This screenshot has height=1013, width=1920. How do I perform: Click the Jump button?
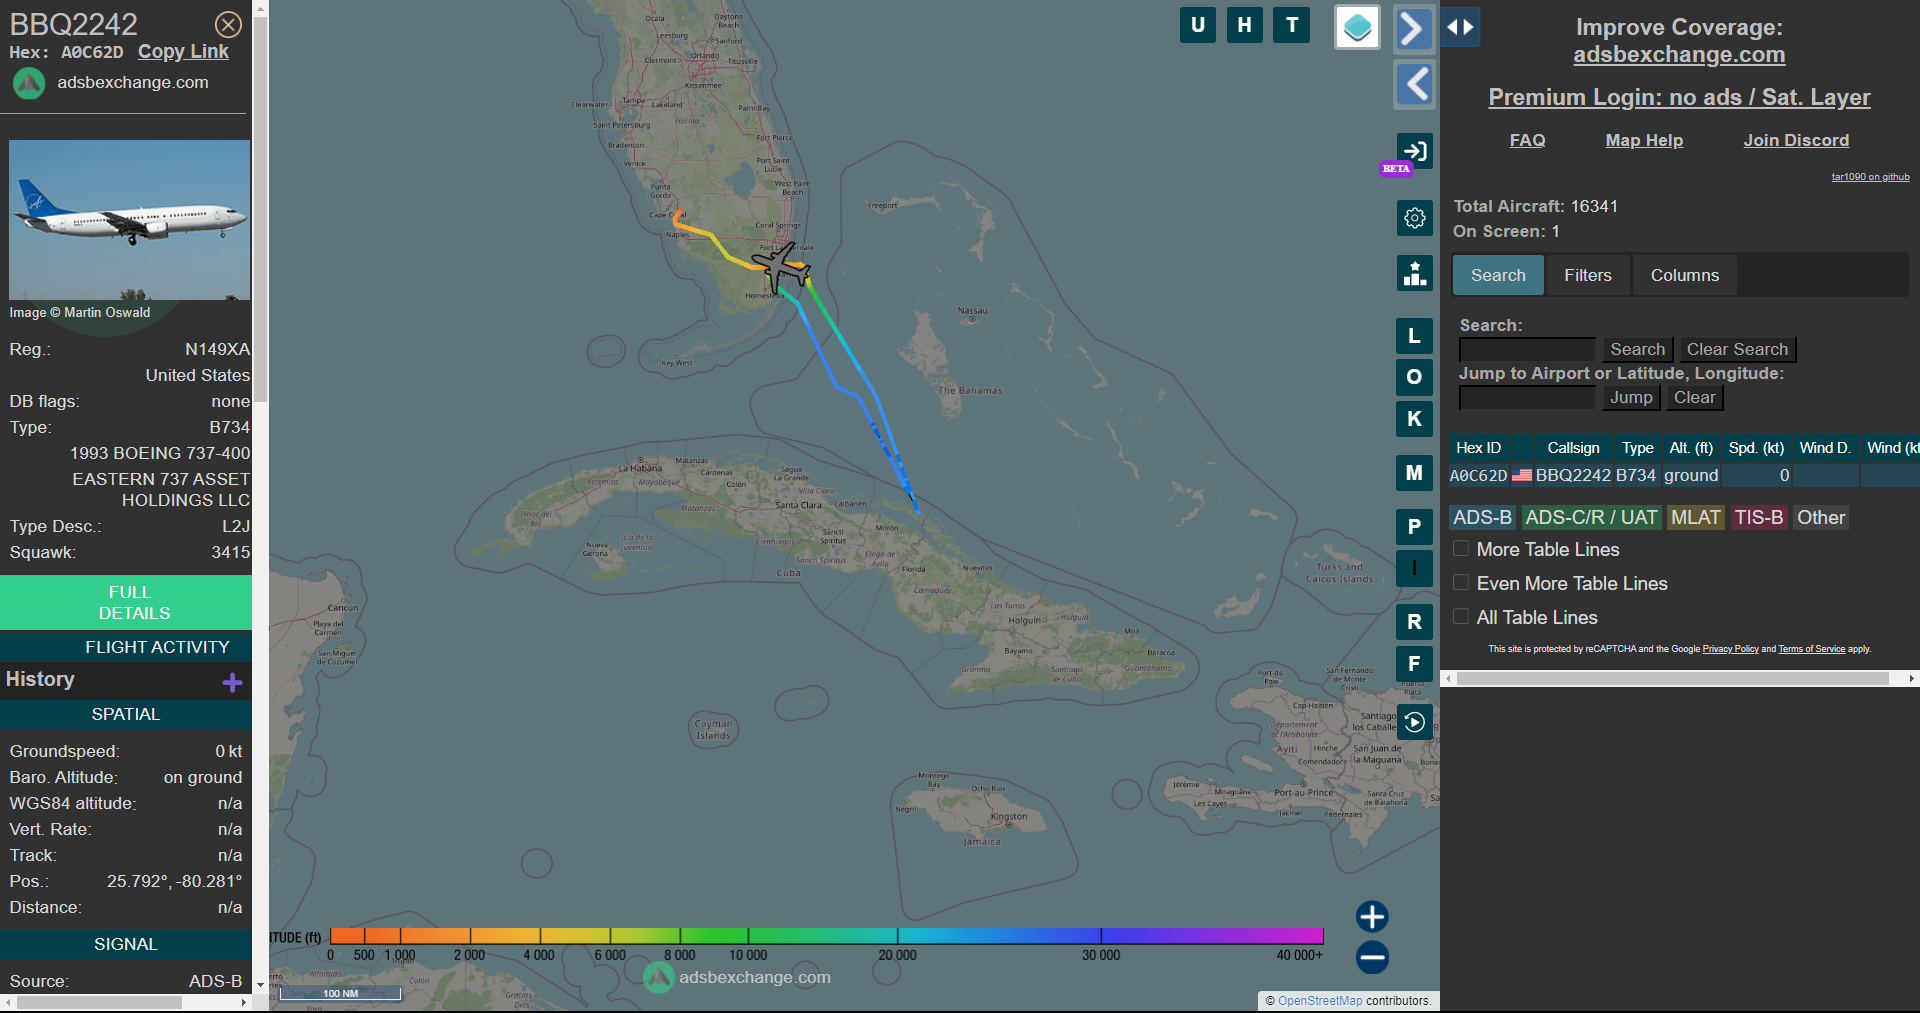(x=1631, y=397)
